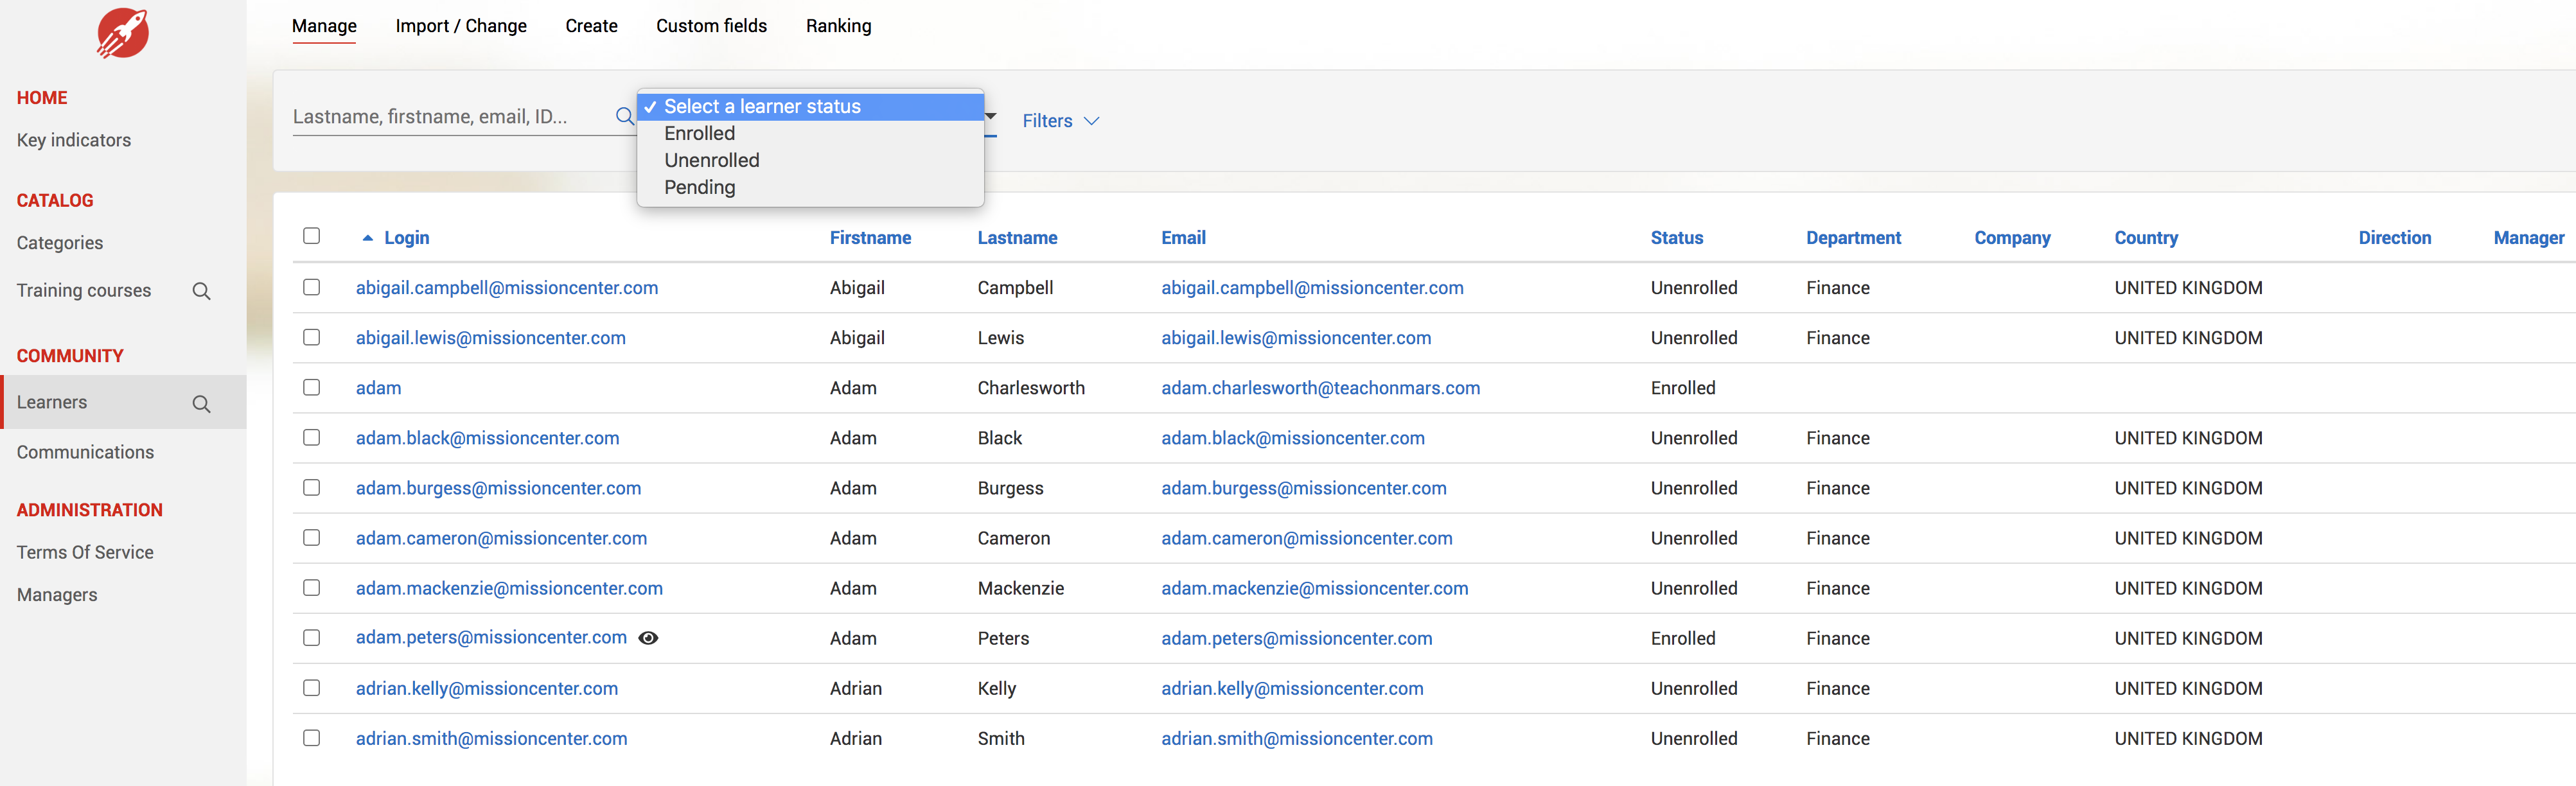Check the box for abigail.lewis@missioncenter.com

coord(311,337)
